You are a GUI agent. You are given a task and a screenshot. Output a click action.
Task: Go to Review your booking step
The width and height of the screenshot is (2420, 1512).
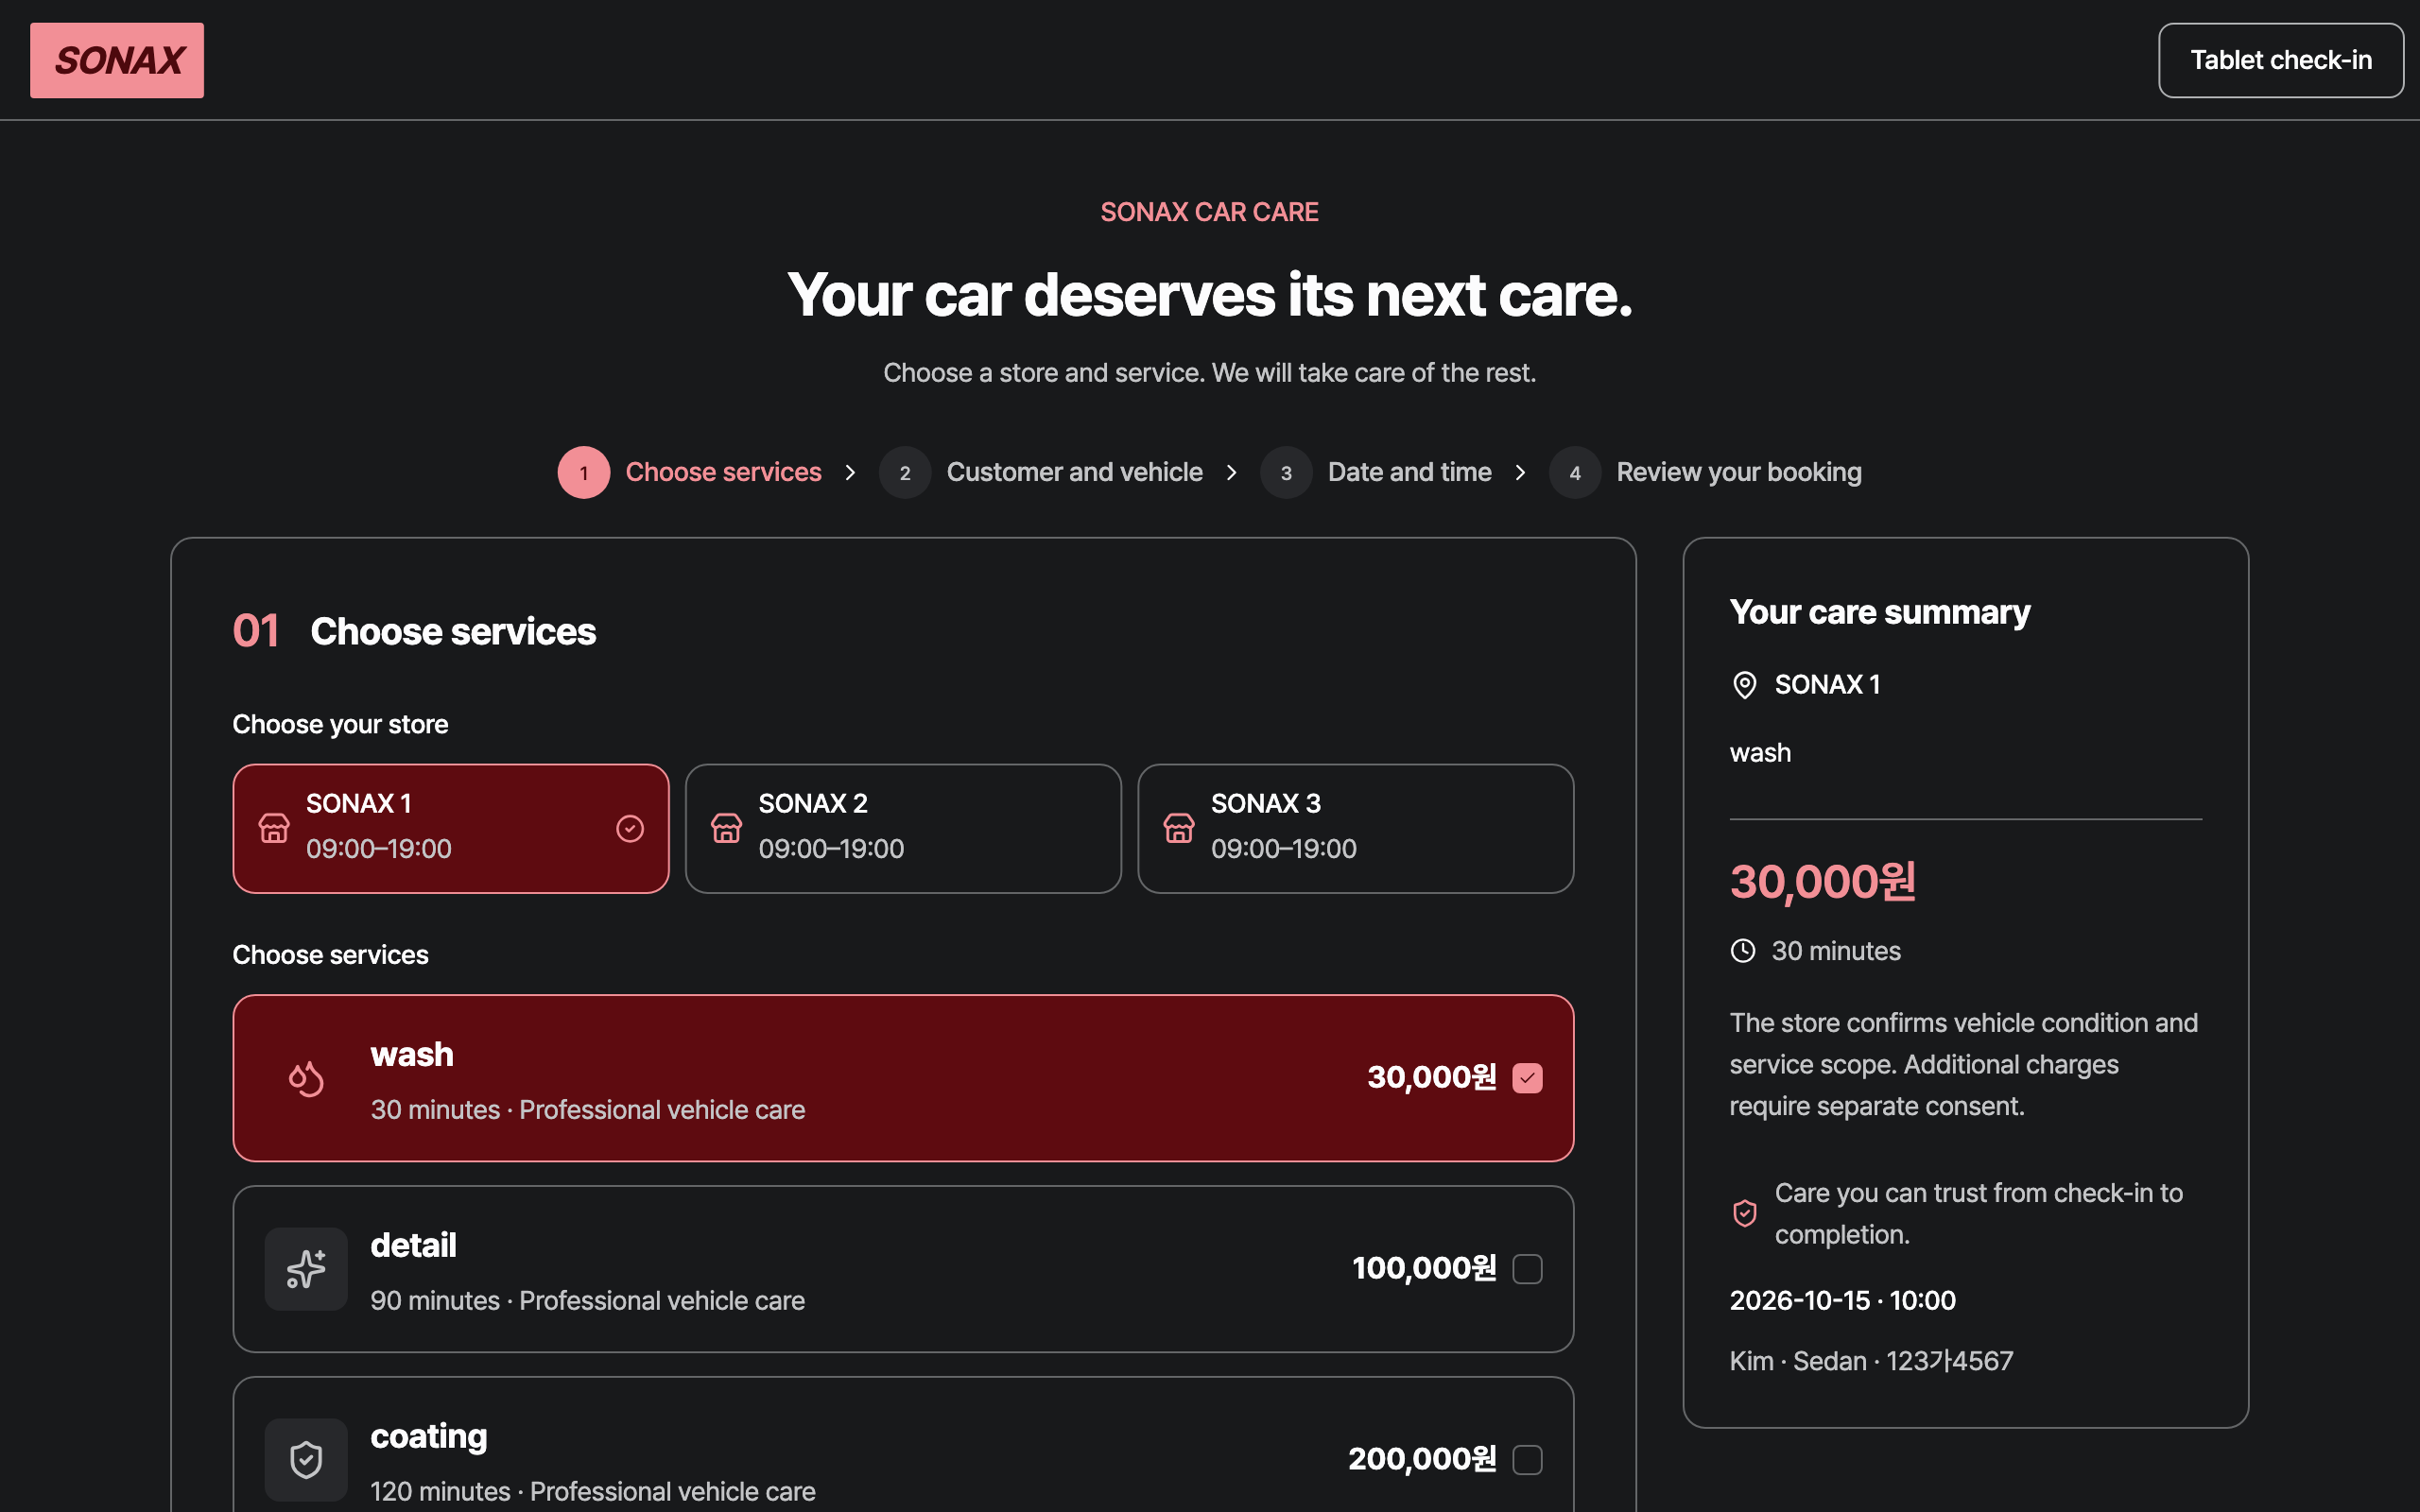pyautogui.click(x=1705, y=472)
